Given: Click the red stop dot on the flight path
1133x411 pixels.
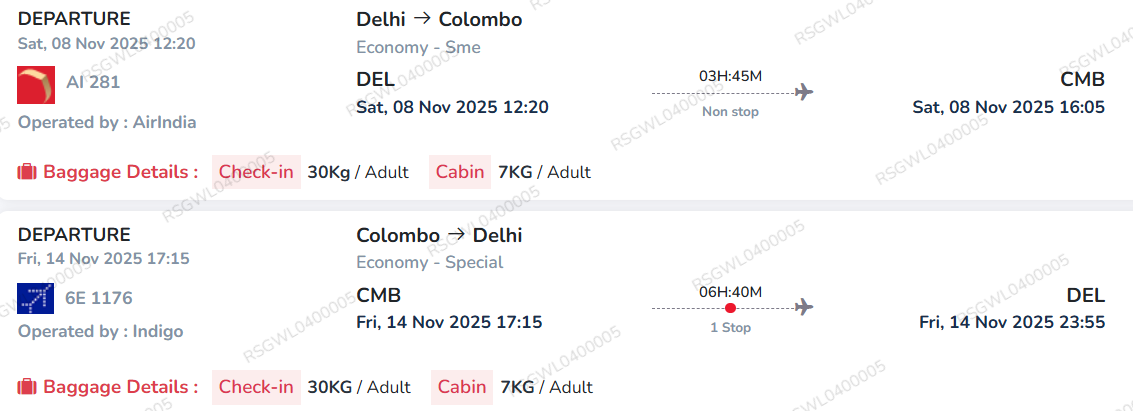Looking at the screenshot, I should pos(730,308).
